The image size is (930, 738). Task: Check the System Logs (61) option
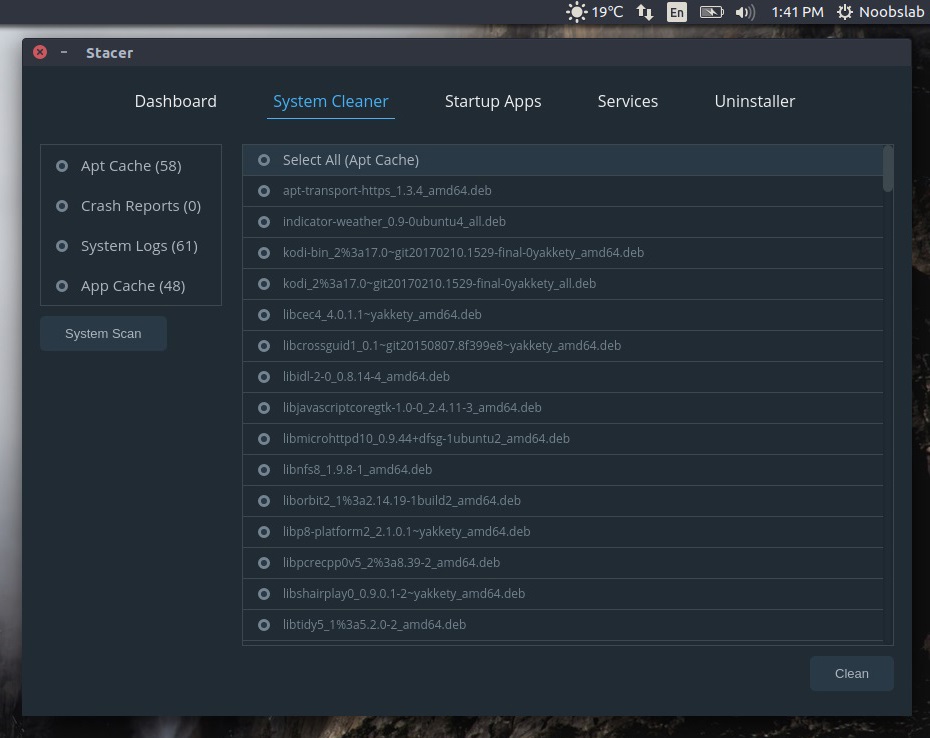pyautogui.click(x=62, y=245)
